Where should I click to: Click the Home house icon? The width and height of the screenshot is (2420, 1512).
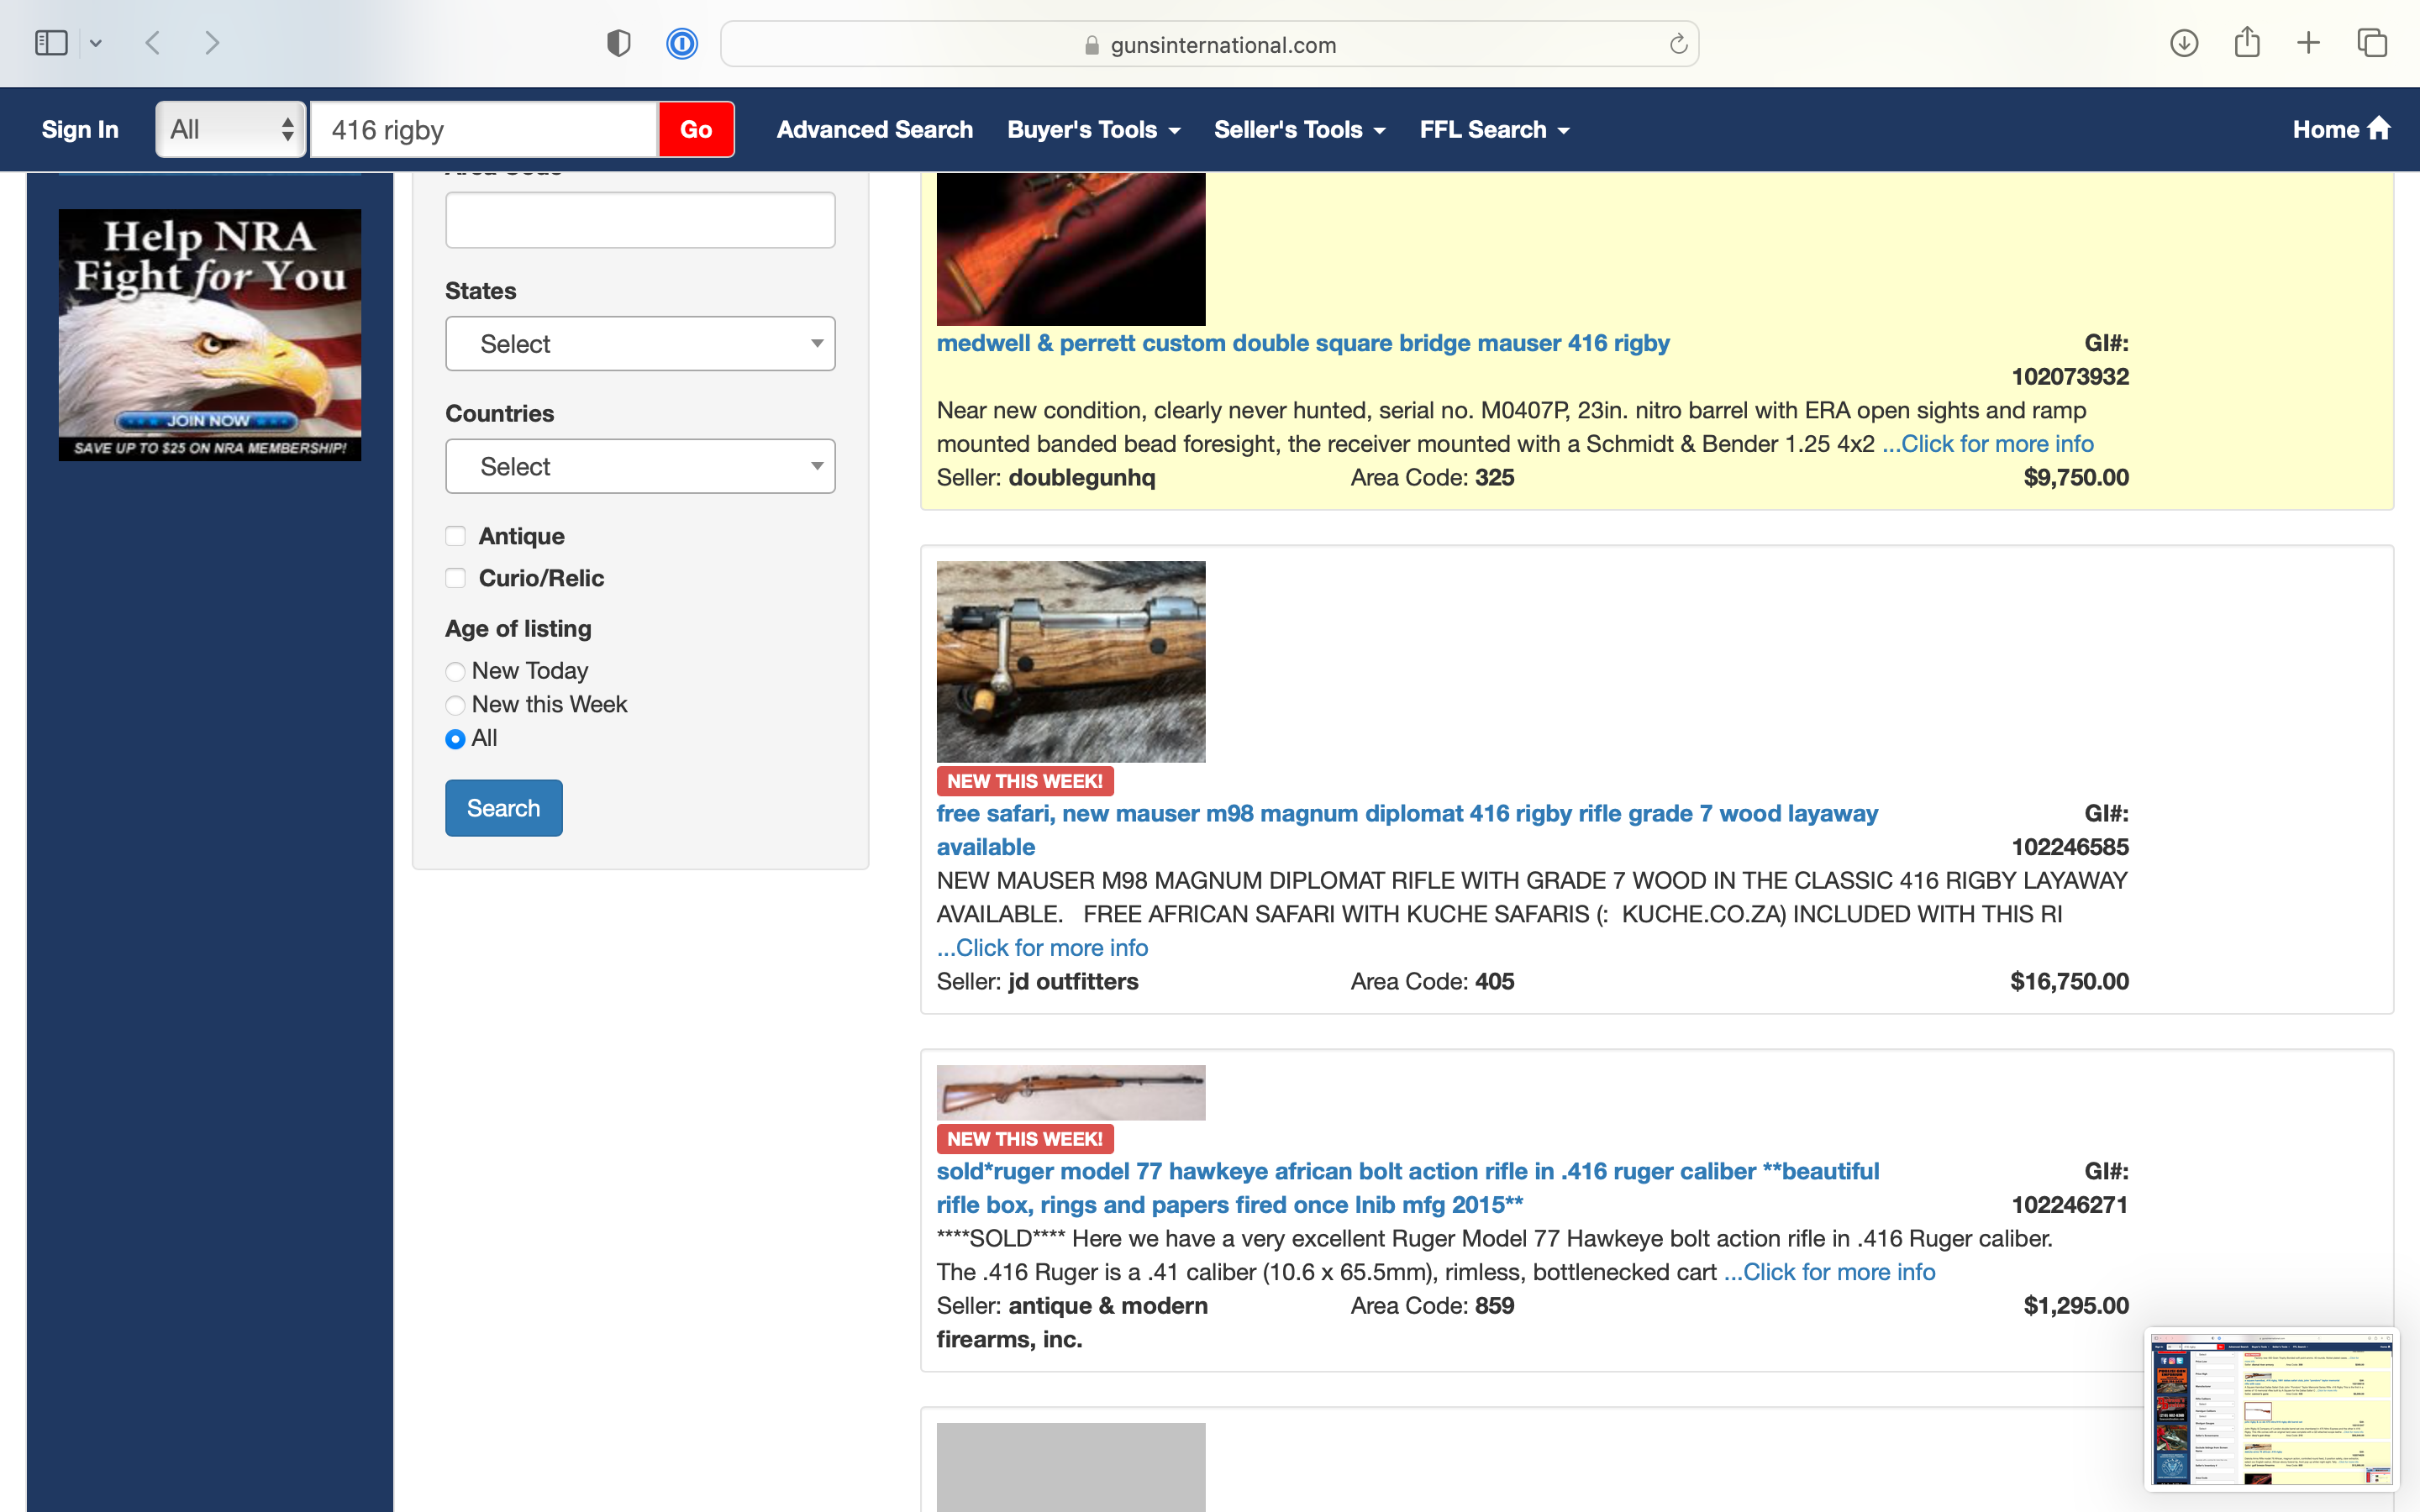pyautogui.click(x=2380, y=128)
